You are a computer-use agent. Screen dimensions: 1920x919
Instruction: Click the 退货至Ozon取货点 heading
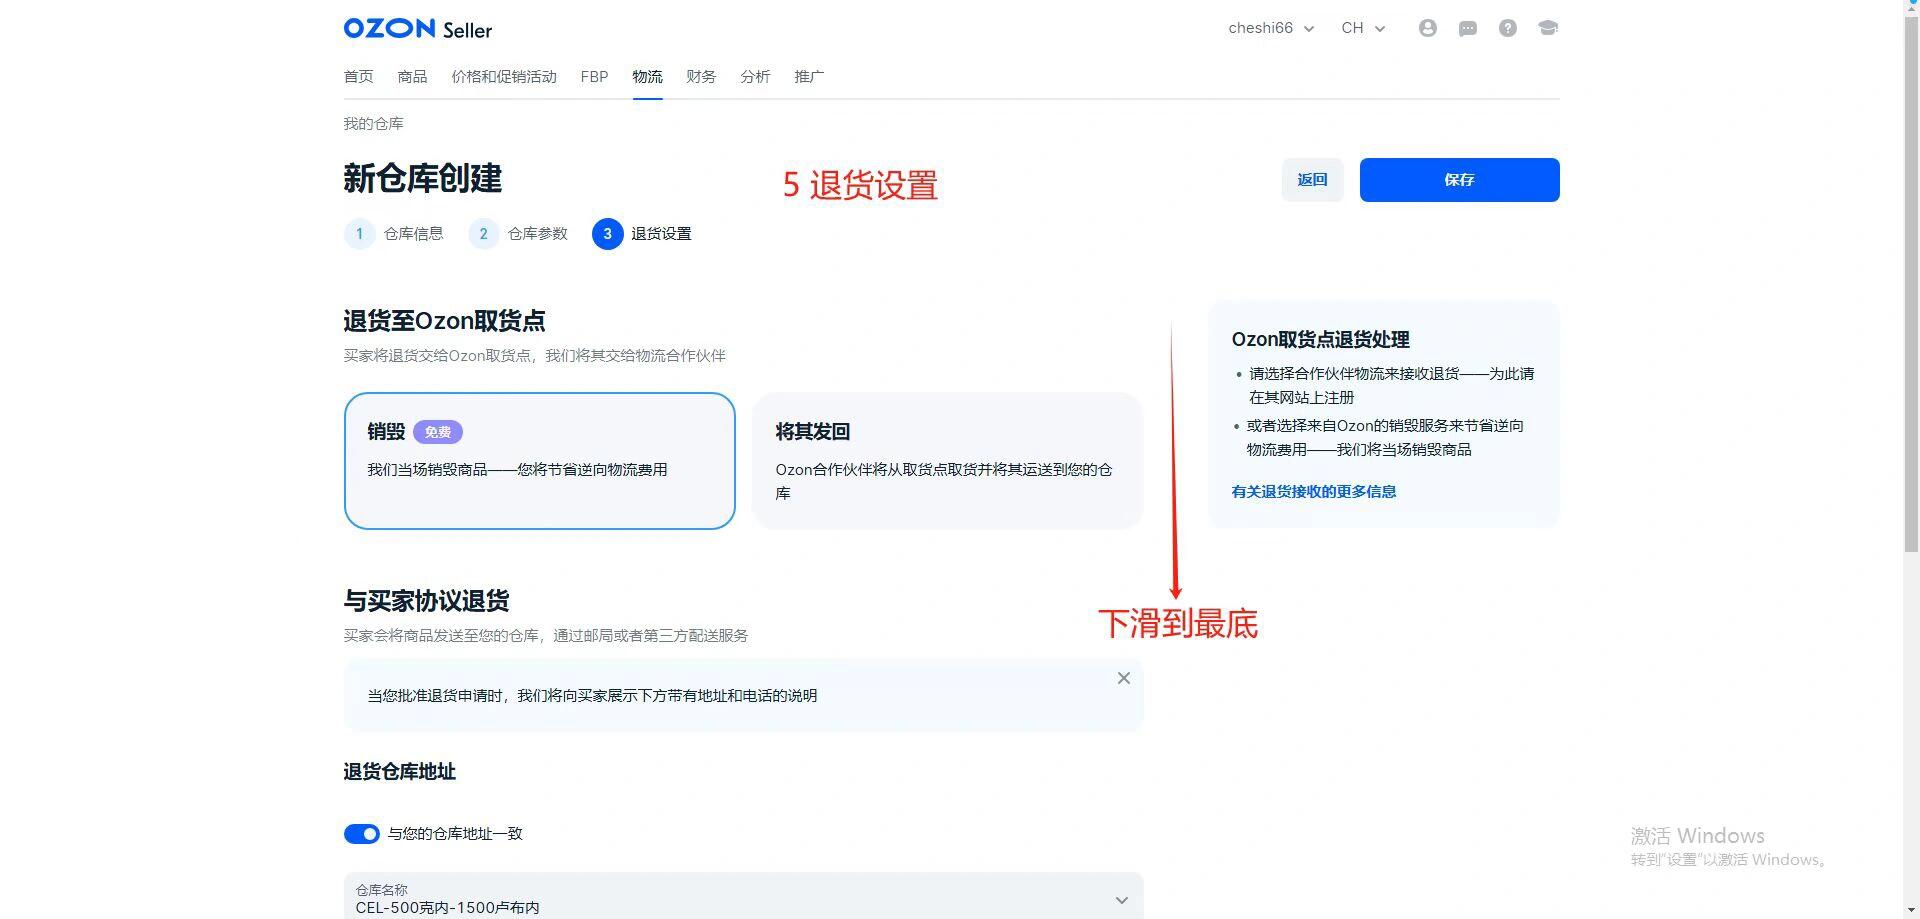tap(444, 321)
